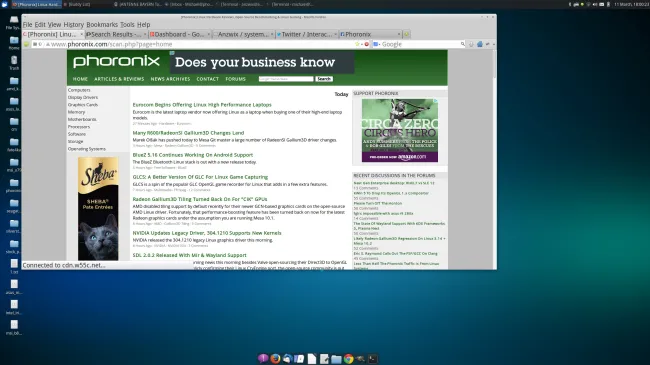Click the Phoronix site Search button

[x=324, y=79]
